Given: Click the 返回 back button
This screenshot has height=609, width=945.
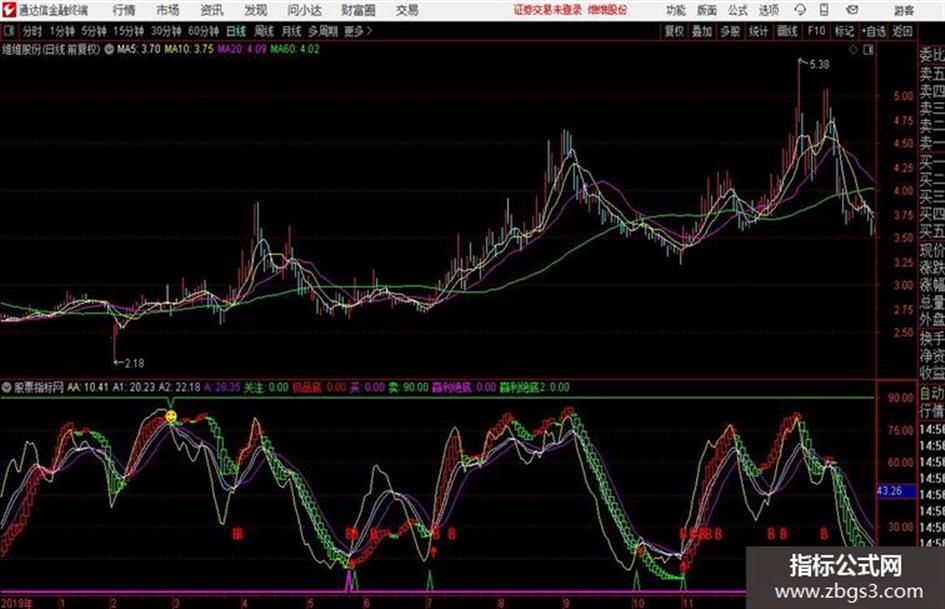Looking at the screenshot, I should pos(903,31).
